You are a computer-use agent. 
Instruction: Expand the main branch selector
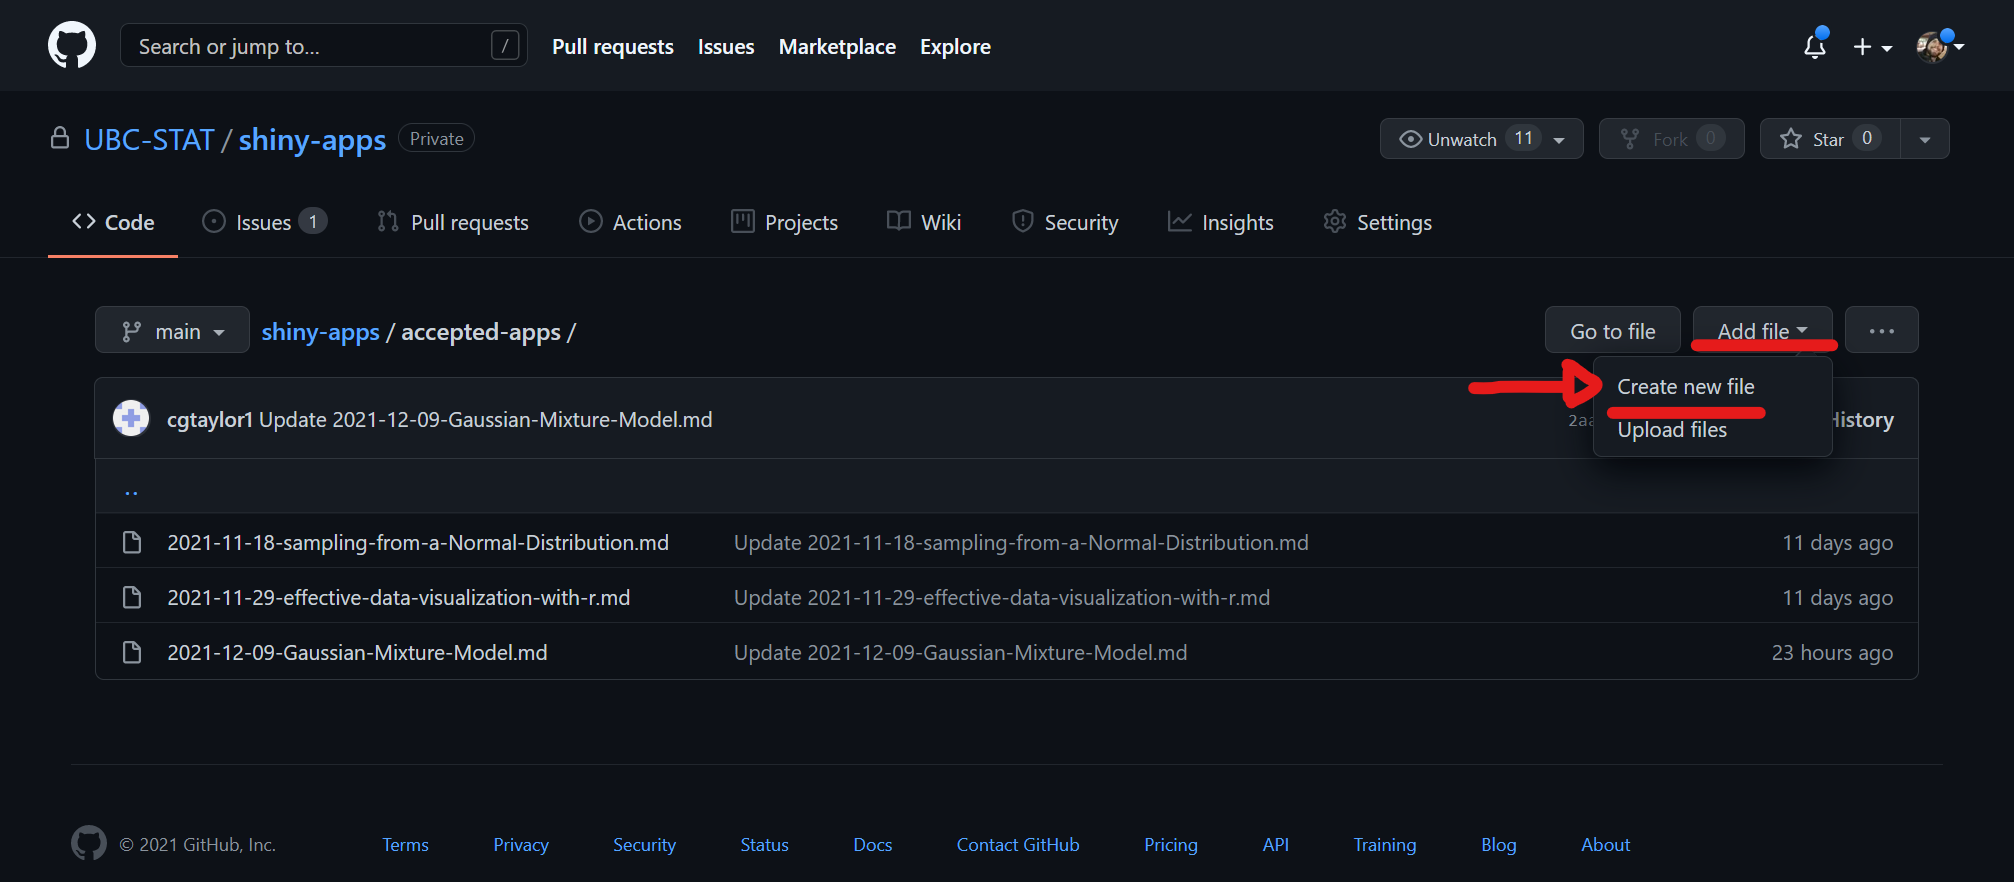point(172,330)
